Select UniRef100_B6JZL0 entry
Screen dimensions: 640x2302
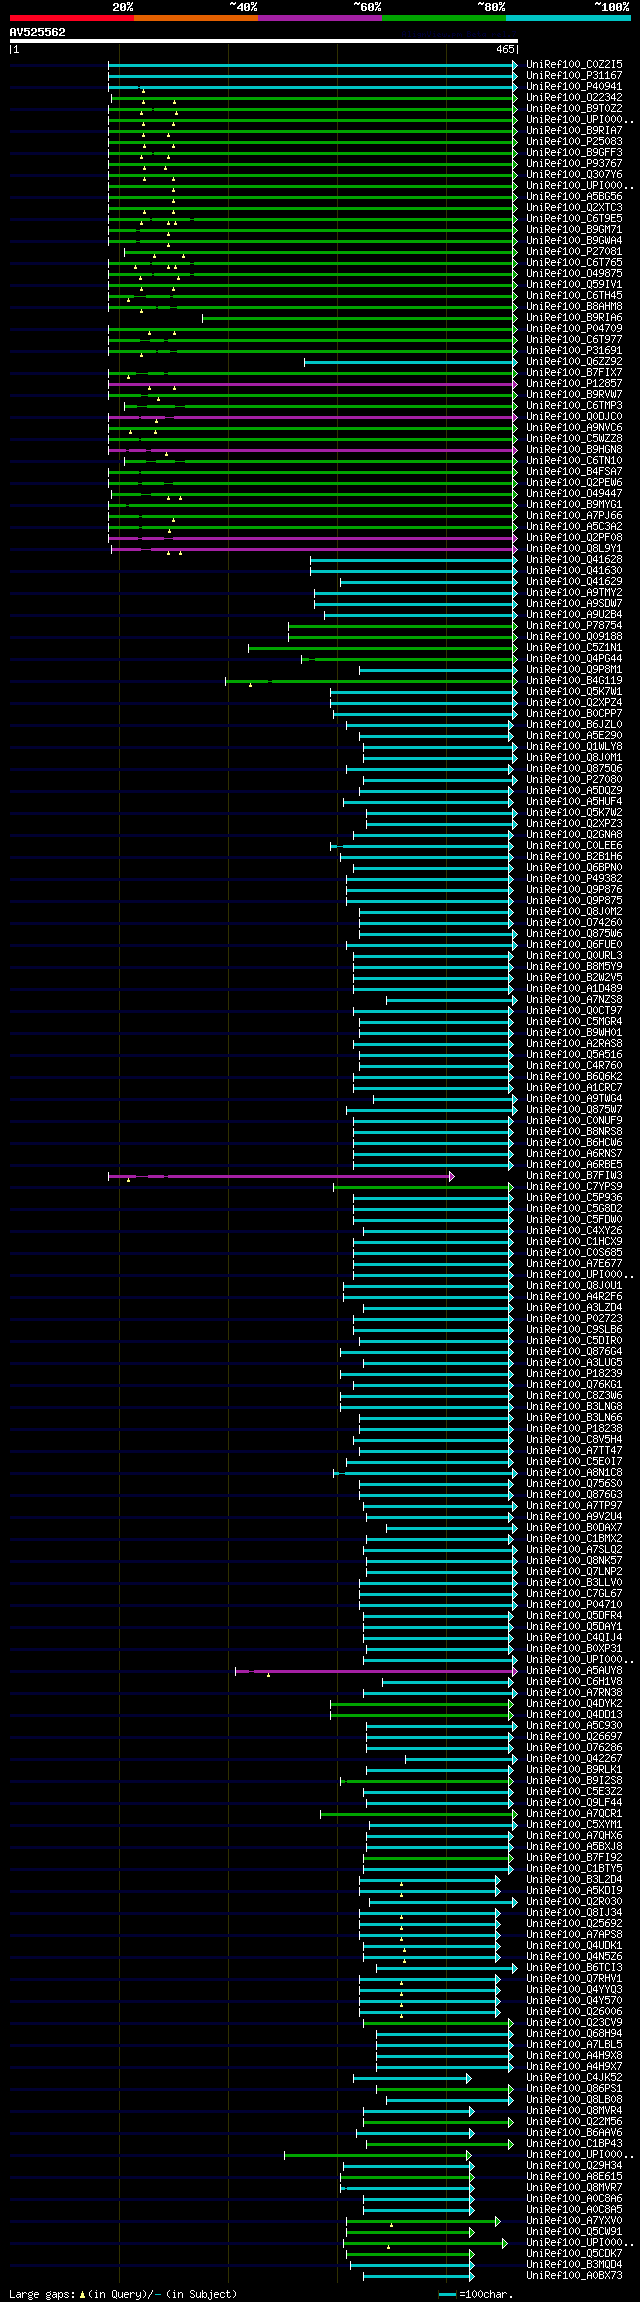click(x=574, y=725)
